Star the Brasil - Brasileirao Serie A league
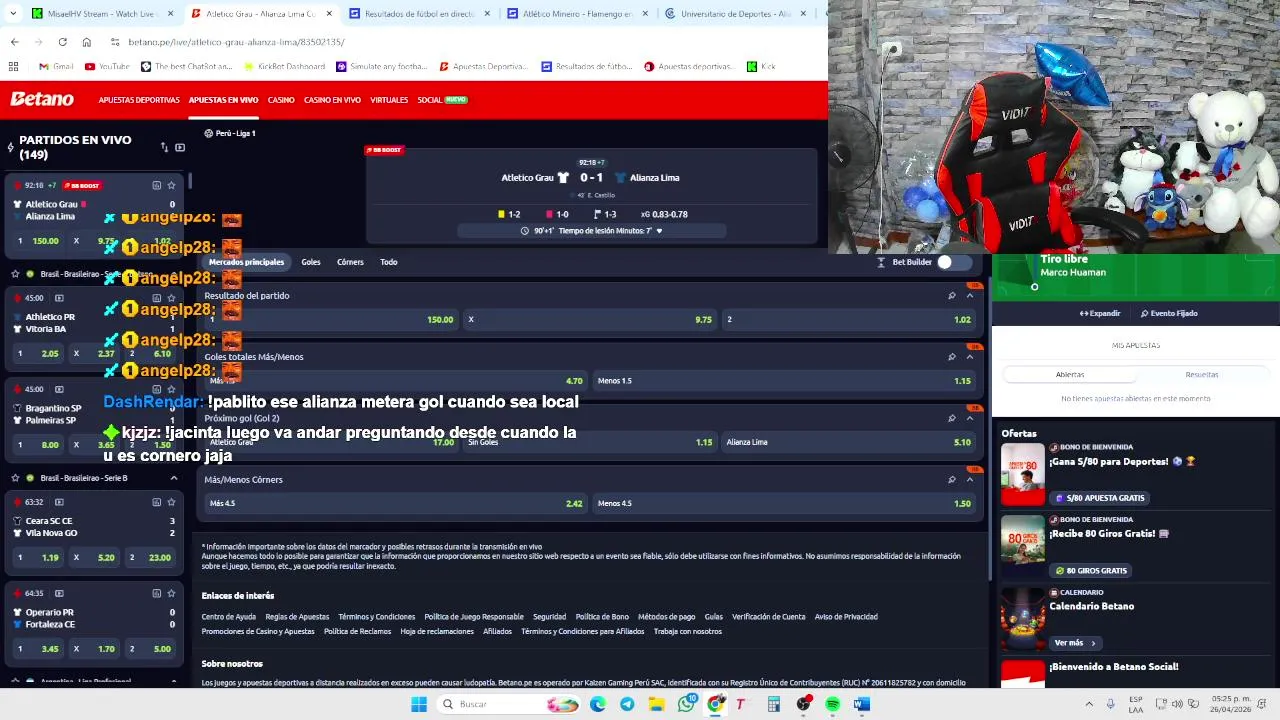 coord(15,274)
